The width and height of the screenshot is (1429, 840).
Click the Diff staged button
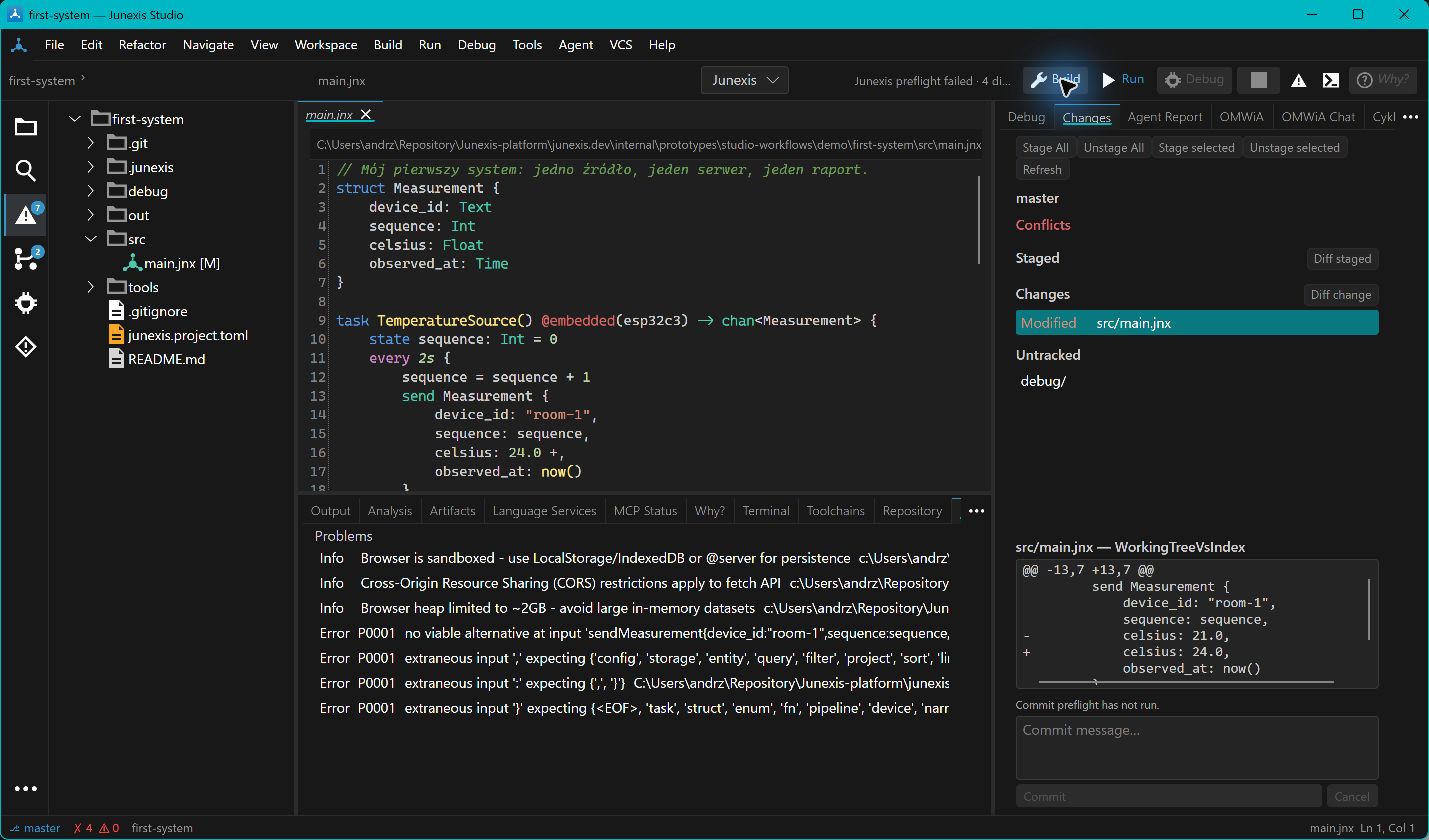1342,259
